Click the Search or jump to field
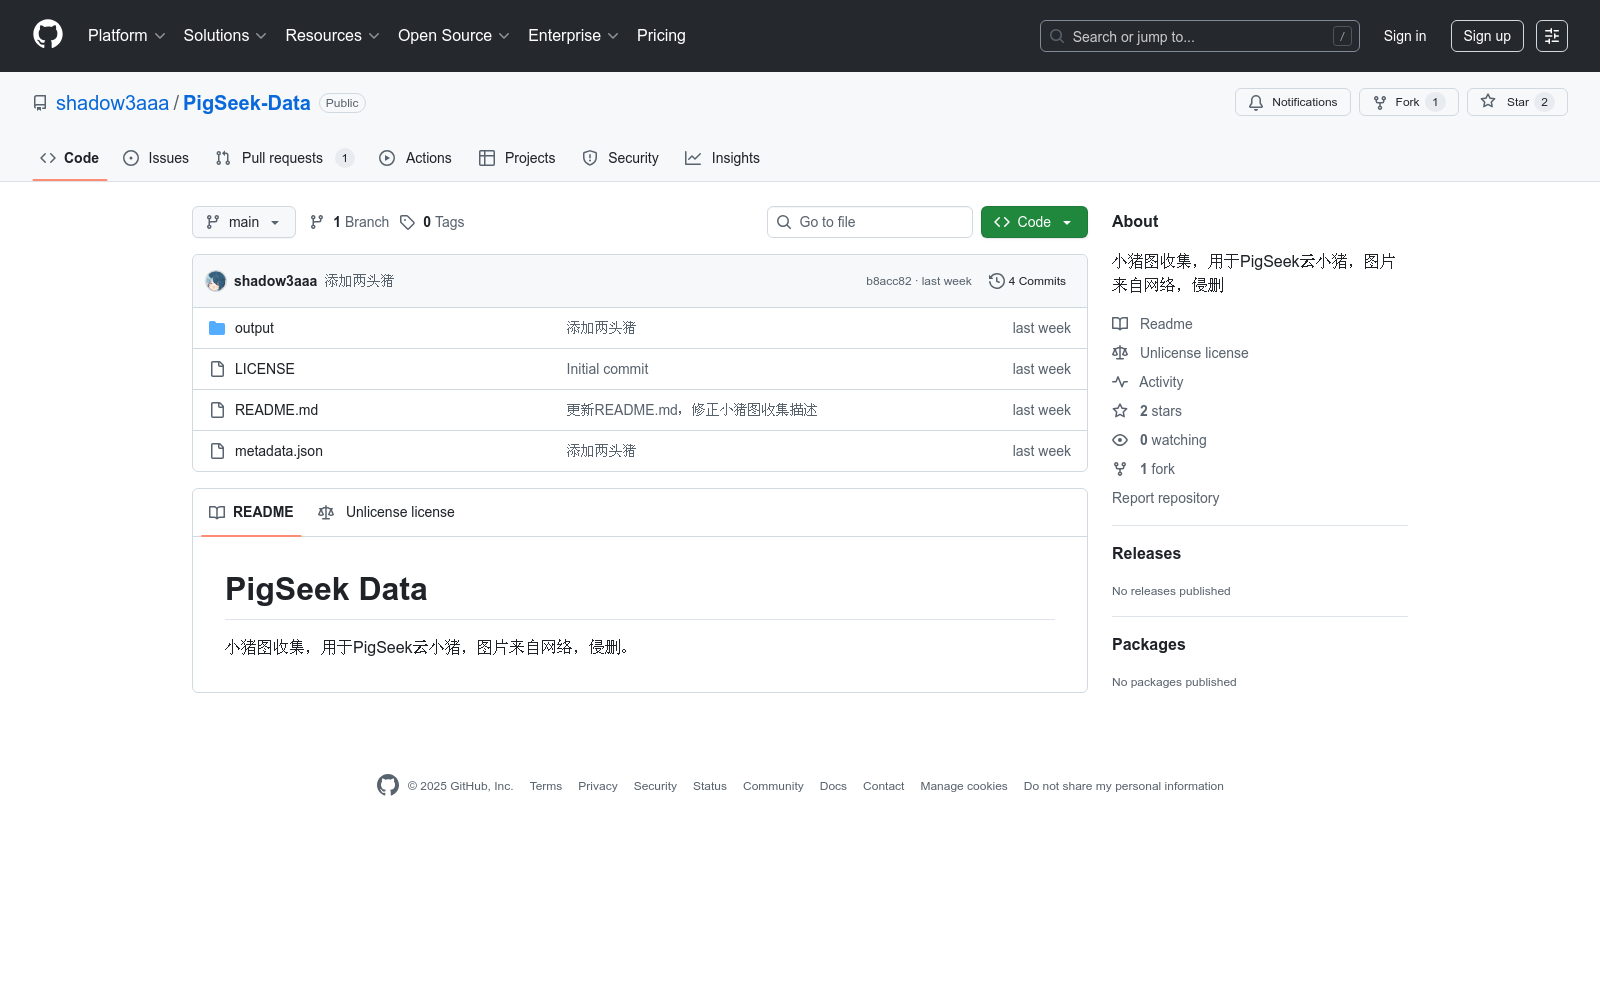The height and width of the screenshot is (1000, 1600). [1200, 36]
